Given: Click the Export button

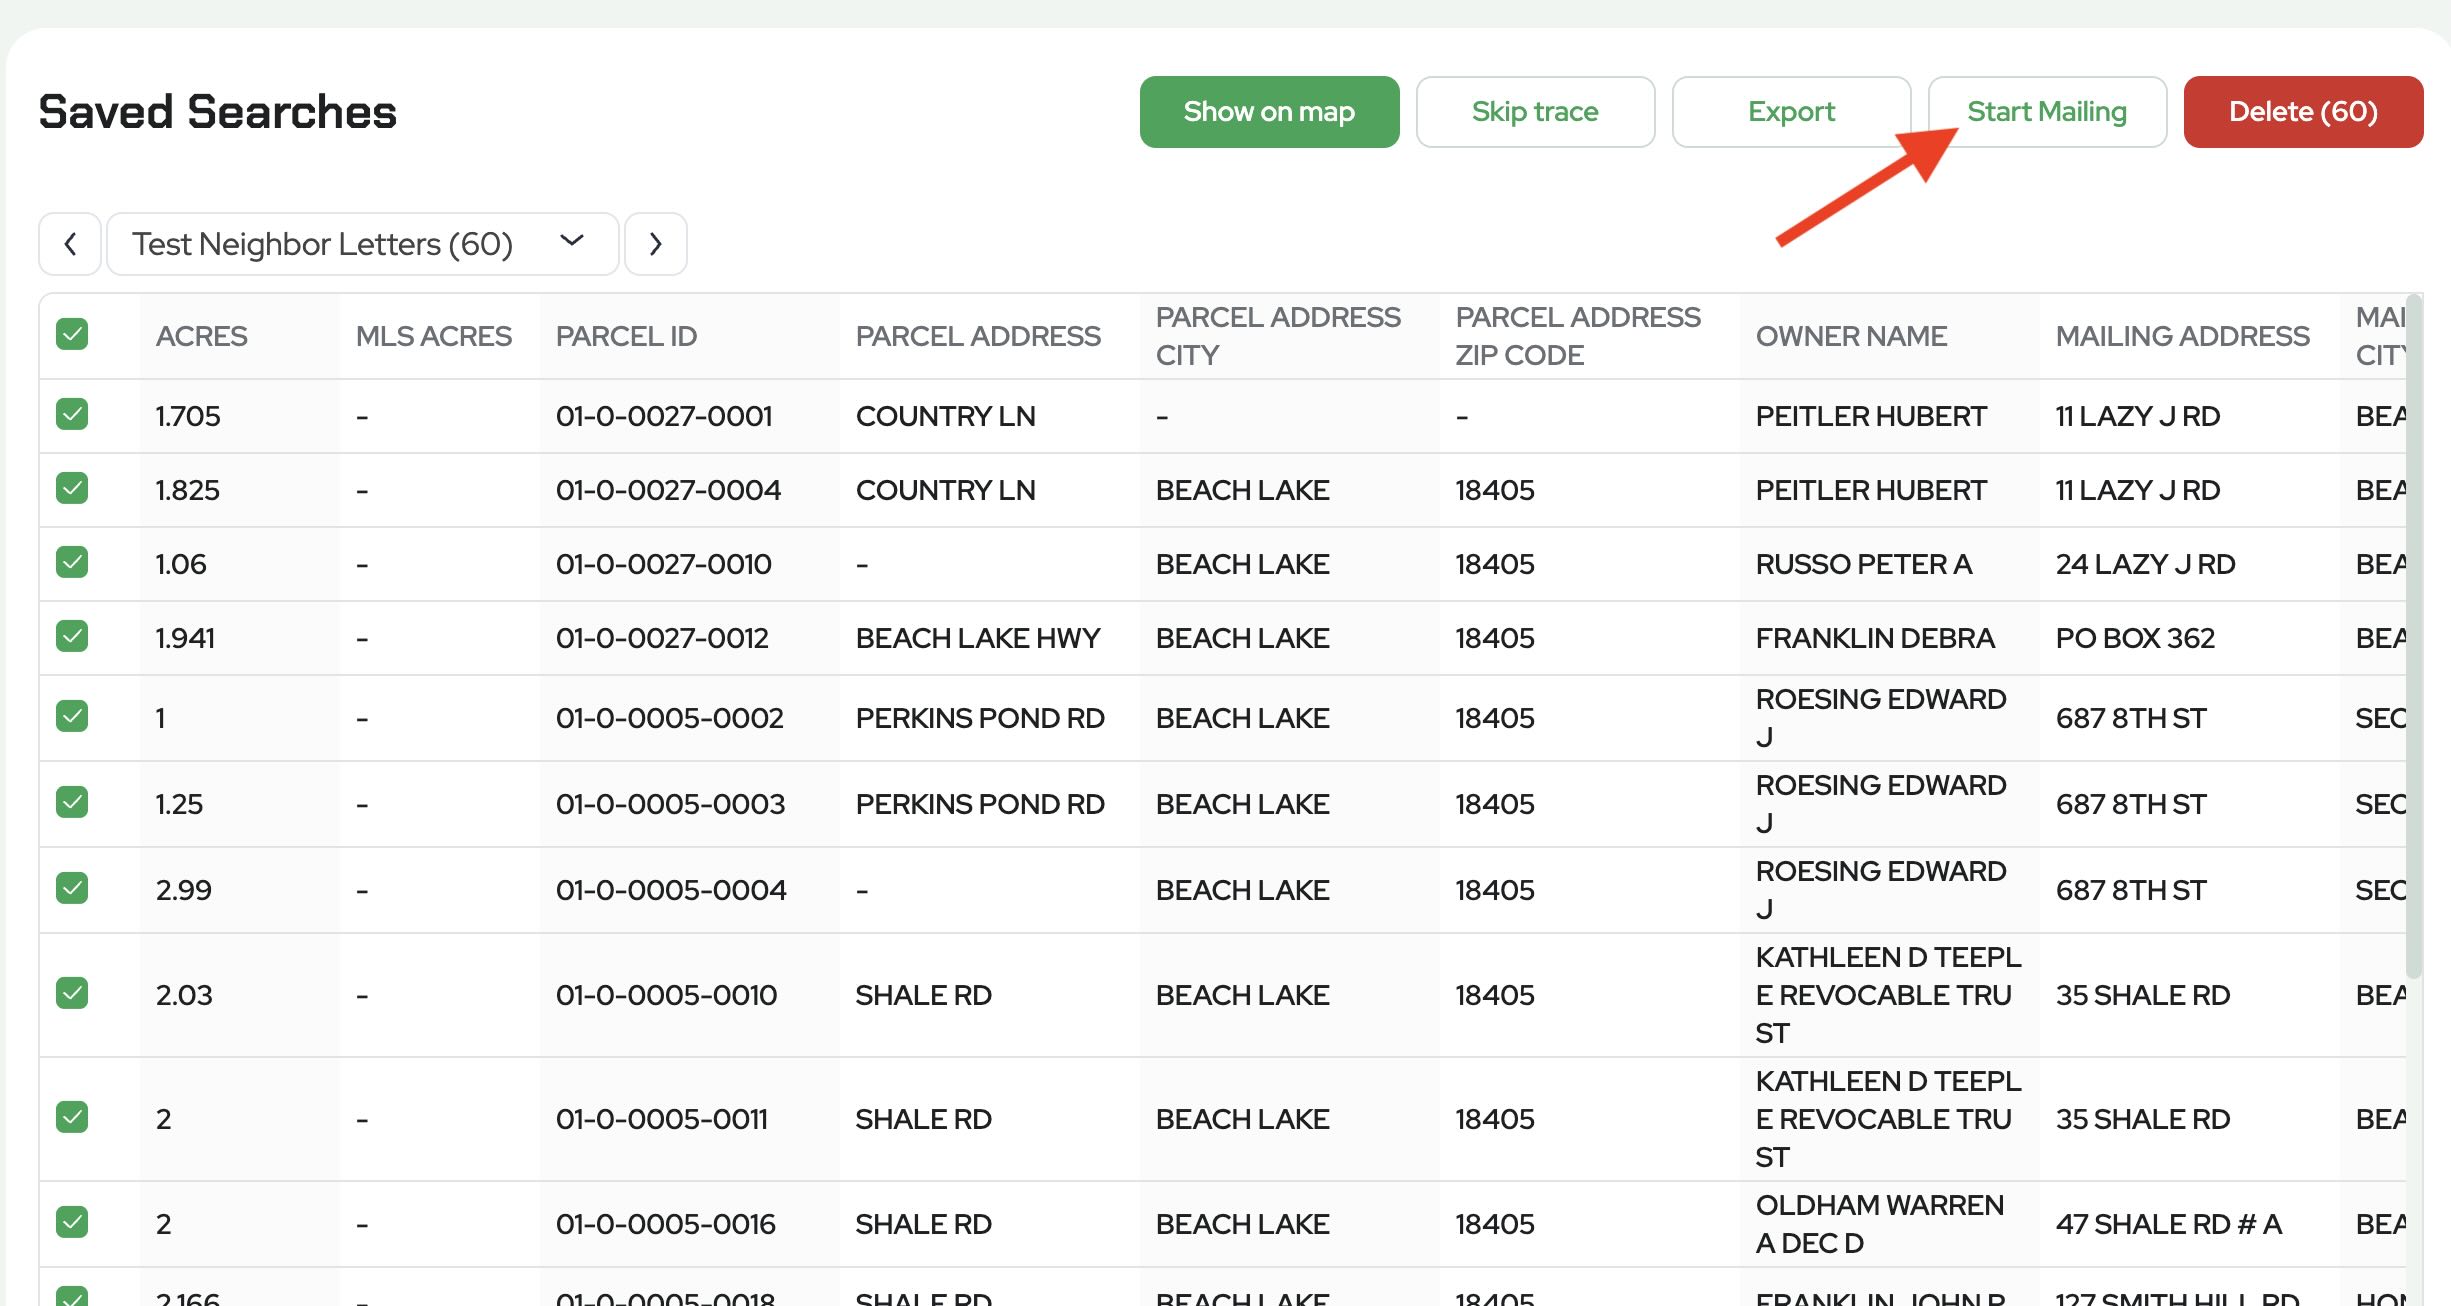Looking at the screenshot, I should click(x=1791, y=112).
